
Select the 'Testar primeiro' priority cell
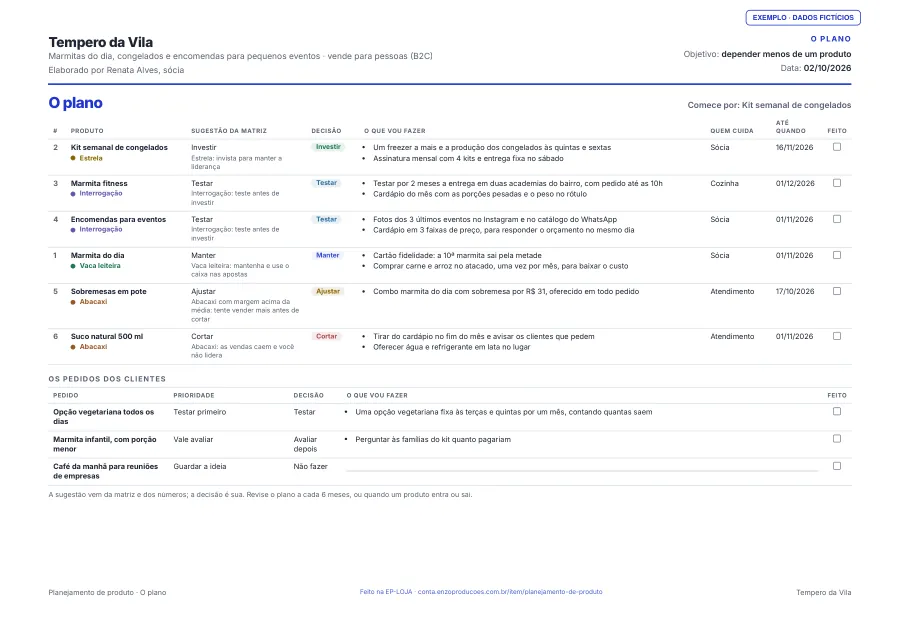200,412
